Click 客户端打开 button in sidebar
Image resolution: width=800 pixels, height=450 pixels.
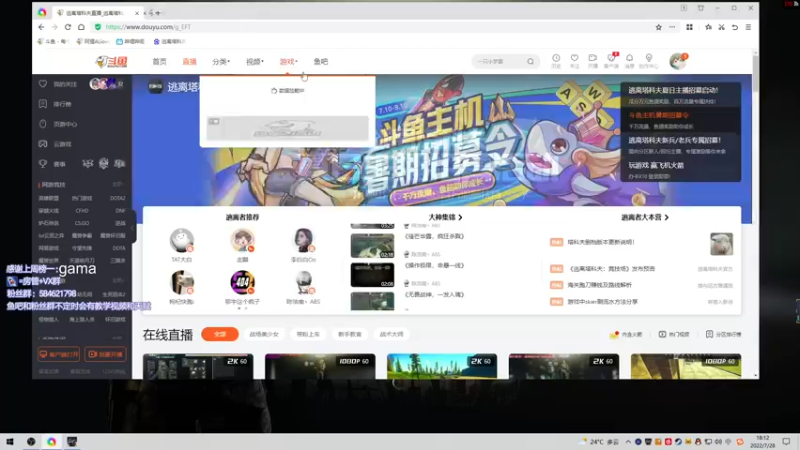coord(59,354)
